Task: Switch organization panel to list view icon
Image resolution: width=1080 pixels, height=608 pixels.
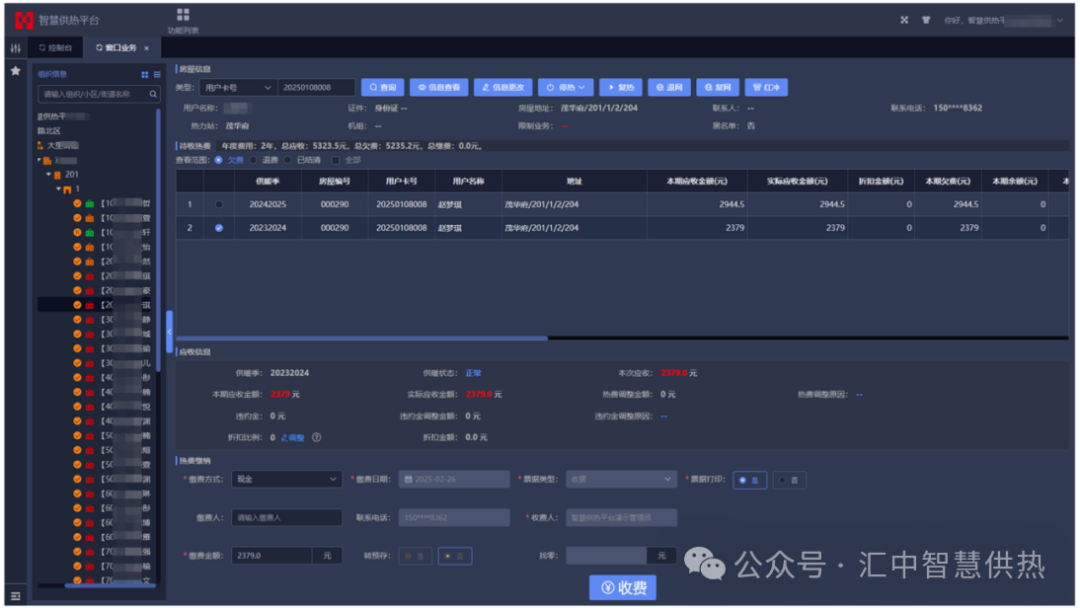Action: pos(157,74)
